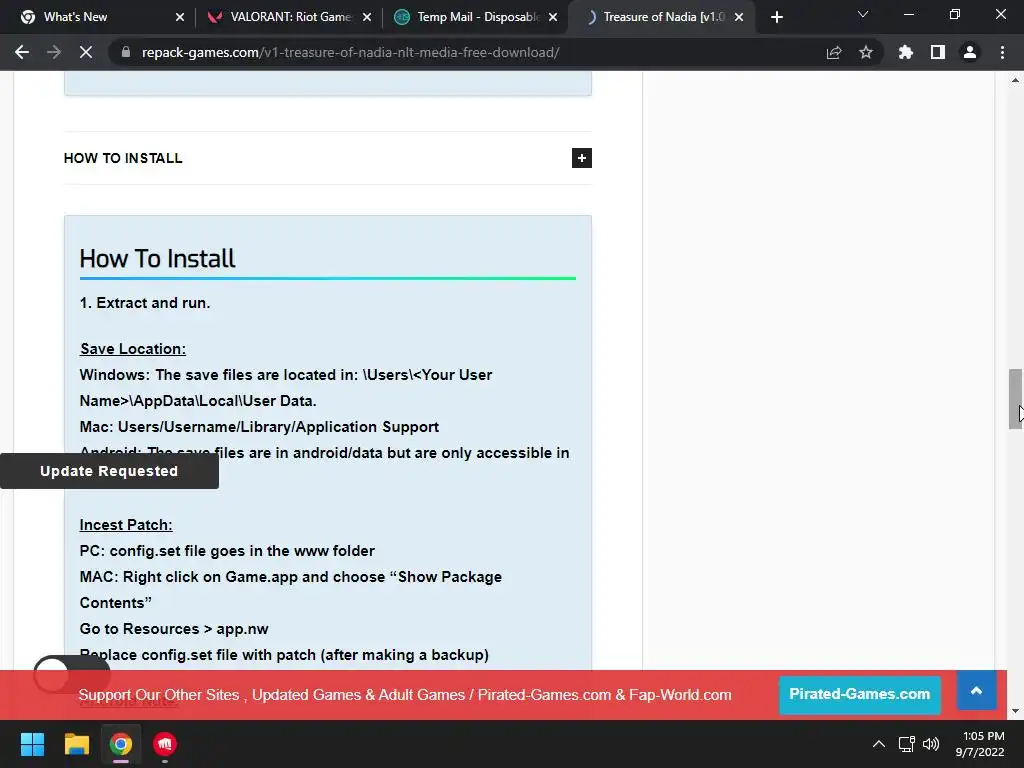
Task: Click the scroll-to-top arrow button
Action: 976,690
